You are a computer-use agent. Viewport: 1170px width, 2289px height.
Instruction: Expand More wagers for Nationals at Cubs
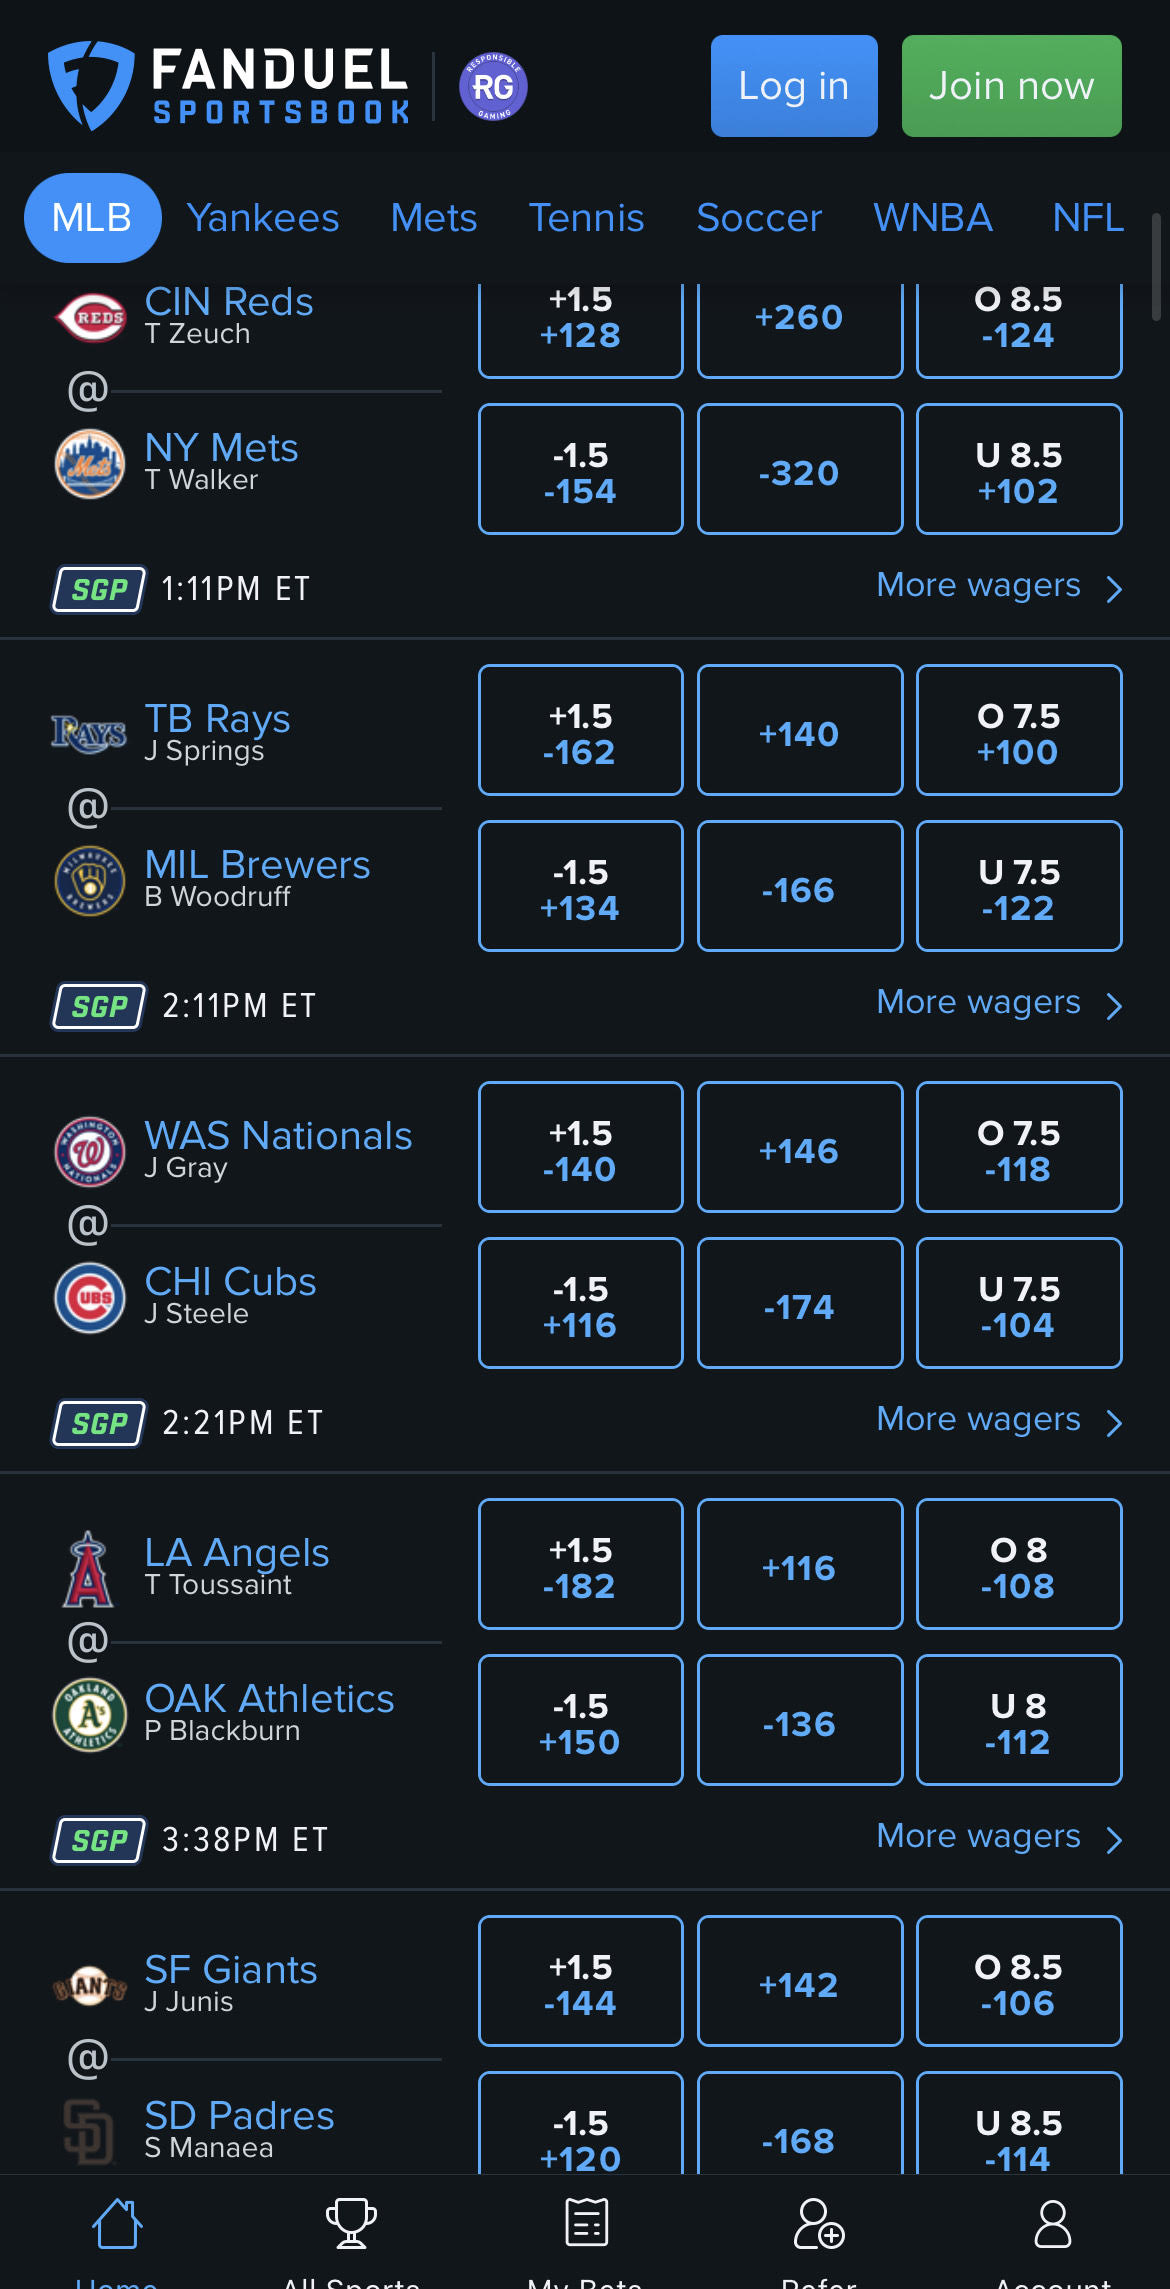999,1420
